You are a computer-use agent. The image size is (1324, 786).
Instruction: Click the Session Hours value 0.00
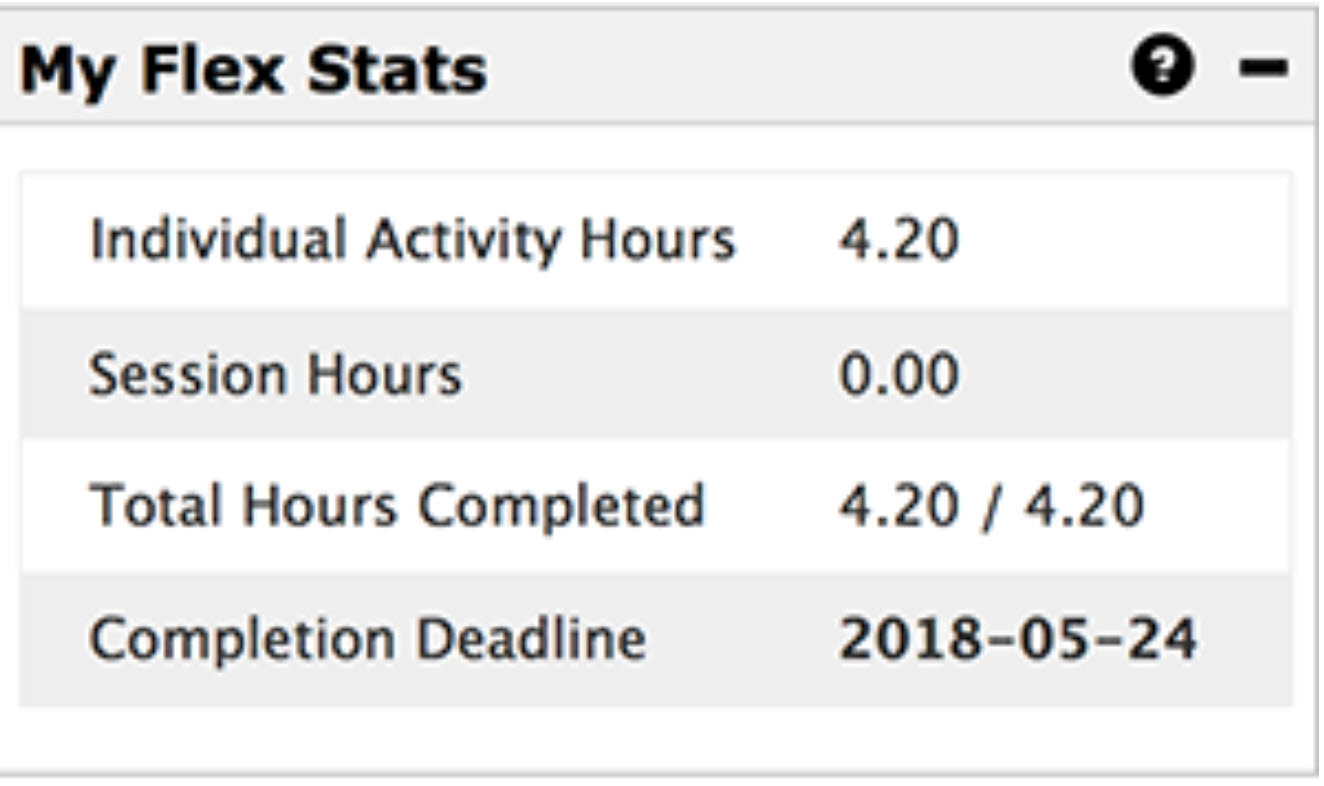click(898, 374)
